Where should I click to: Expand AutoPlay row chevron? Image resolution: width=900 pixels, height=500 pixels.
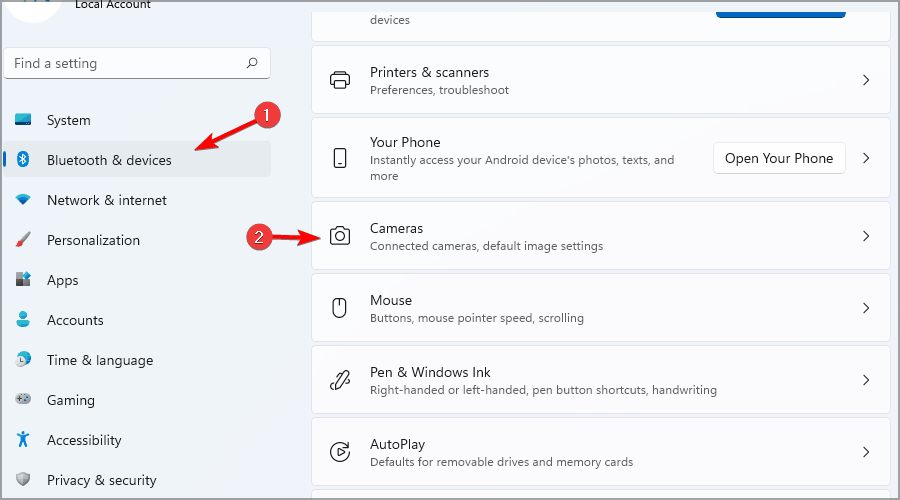866,452
